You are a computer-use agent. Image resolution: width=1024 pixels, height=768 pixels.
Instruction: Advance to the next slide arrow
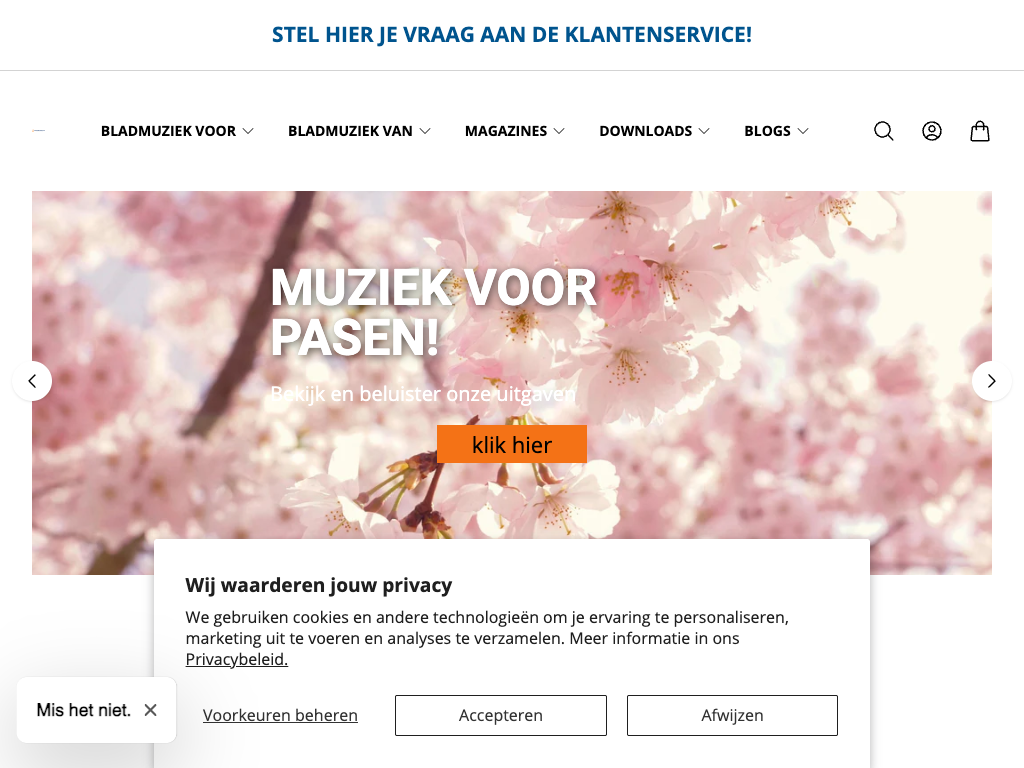[x=991, y=381]
